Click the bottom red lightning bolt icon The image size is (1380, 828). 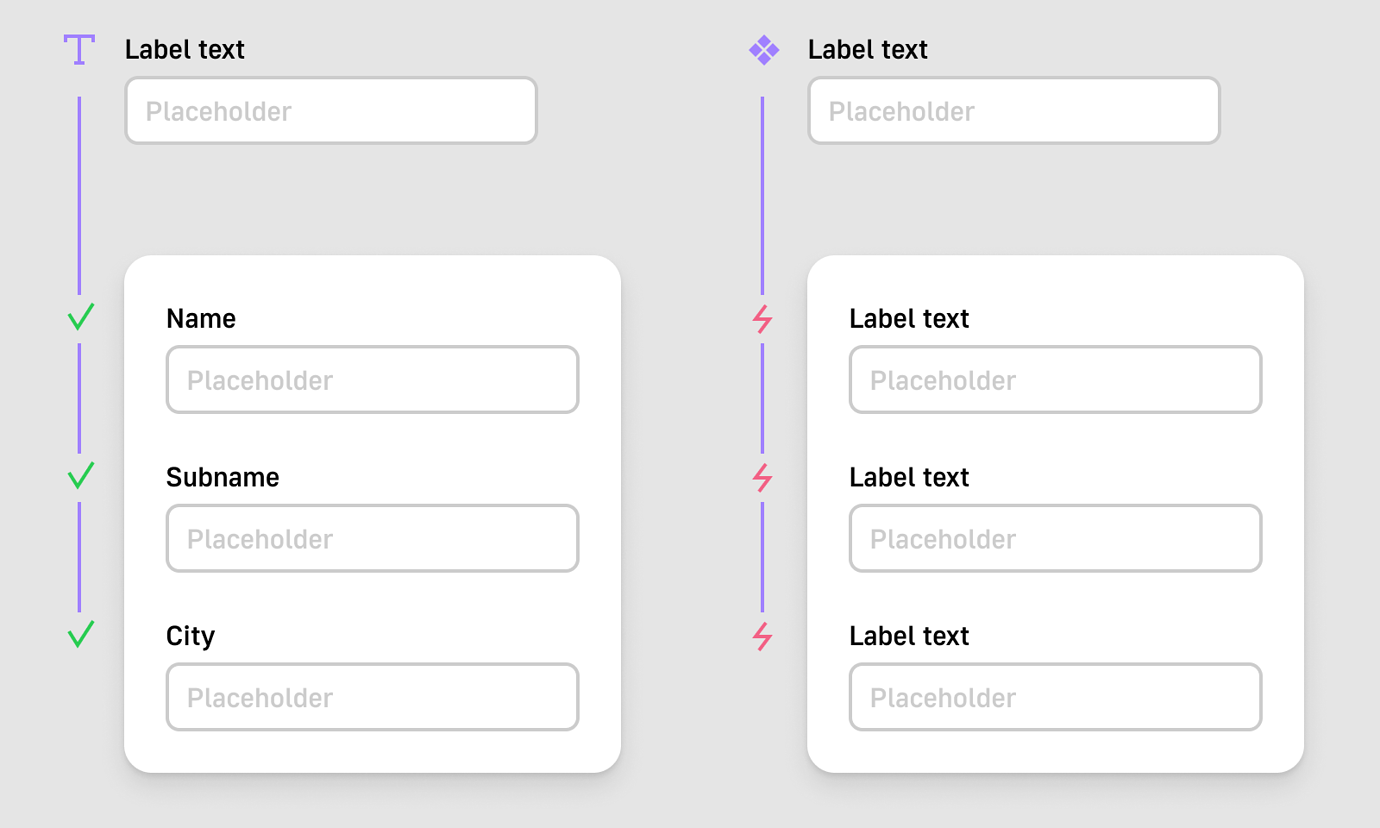tap(763, 636)
